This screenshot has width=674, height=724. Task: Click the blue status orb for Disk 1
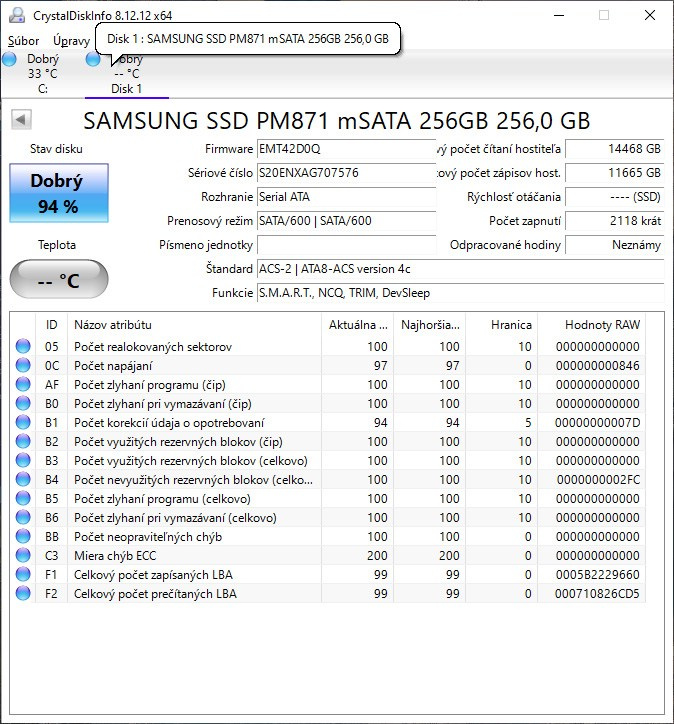tap(93, 59)
